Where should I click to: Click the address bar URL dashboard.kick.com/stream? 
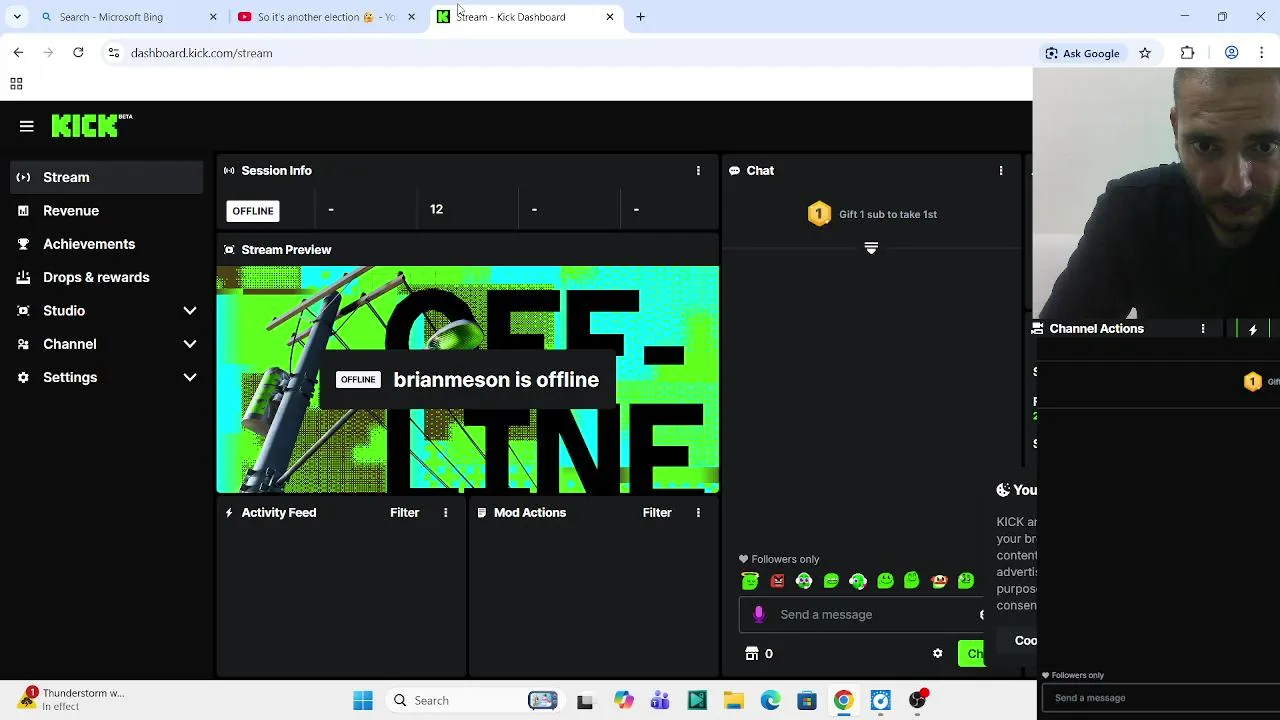pyautogui.click(x=202, y=53)
